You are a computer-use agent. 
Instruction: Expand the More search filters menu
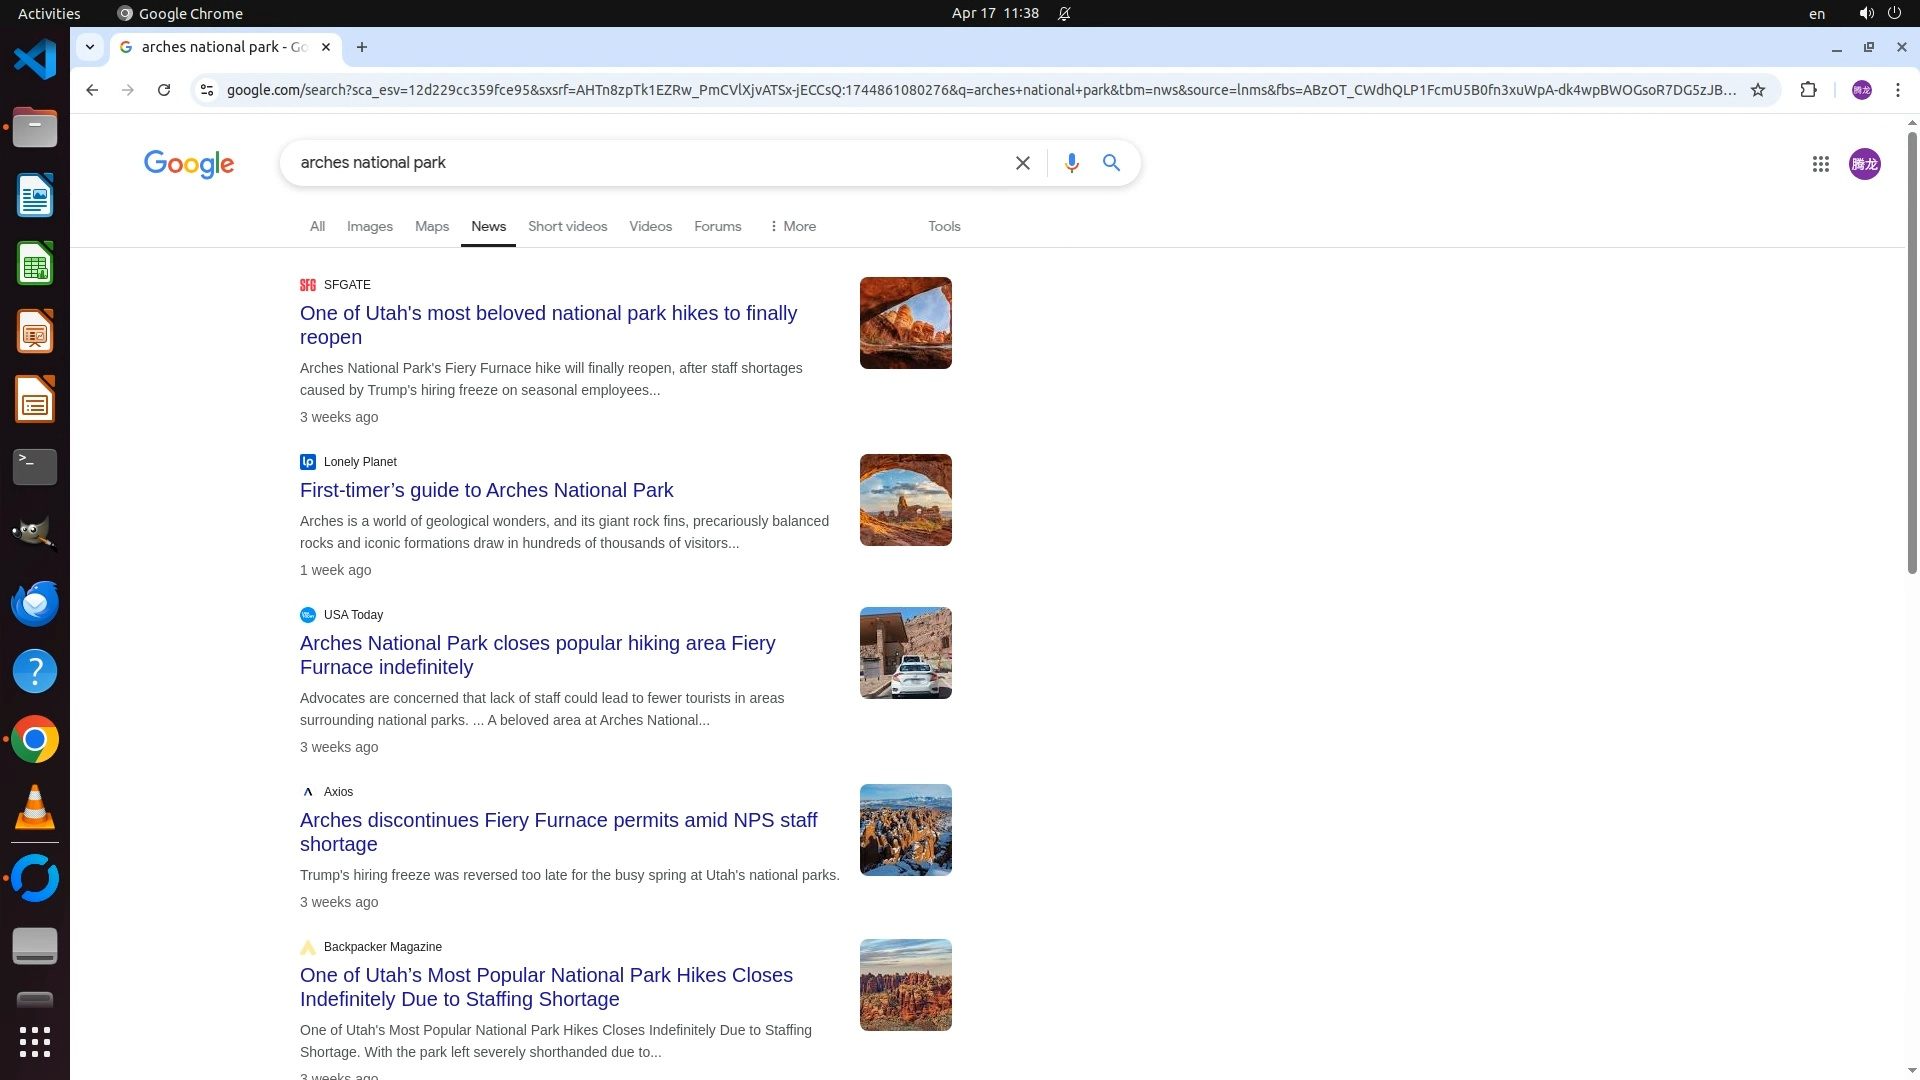click(792, 227)
